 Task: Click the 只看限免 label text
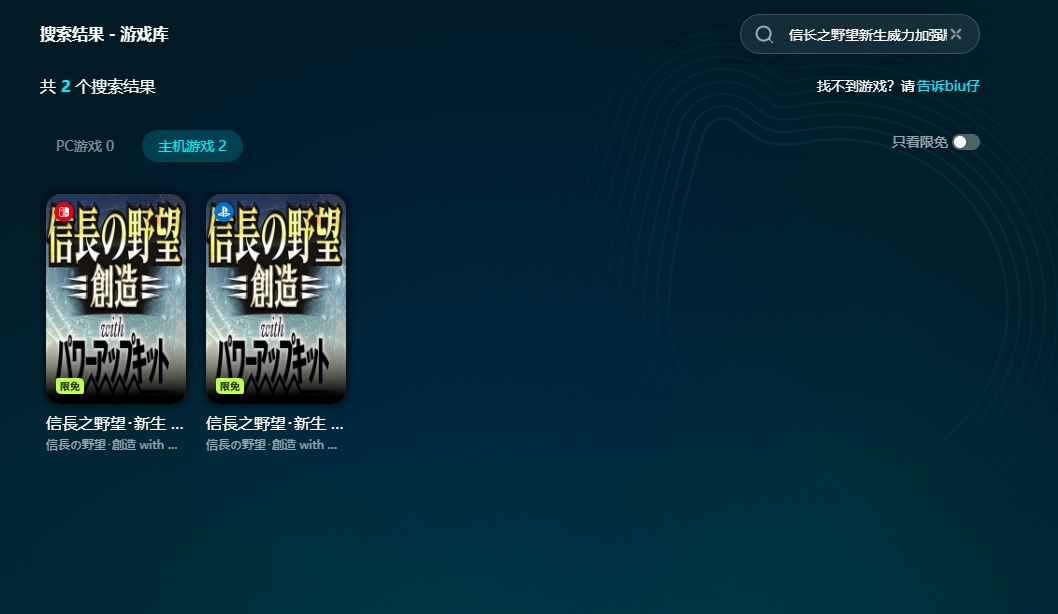tap(920, 142)
